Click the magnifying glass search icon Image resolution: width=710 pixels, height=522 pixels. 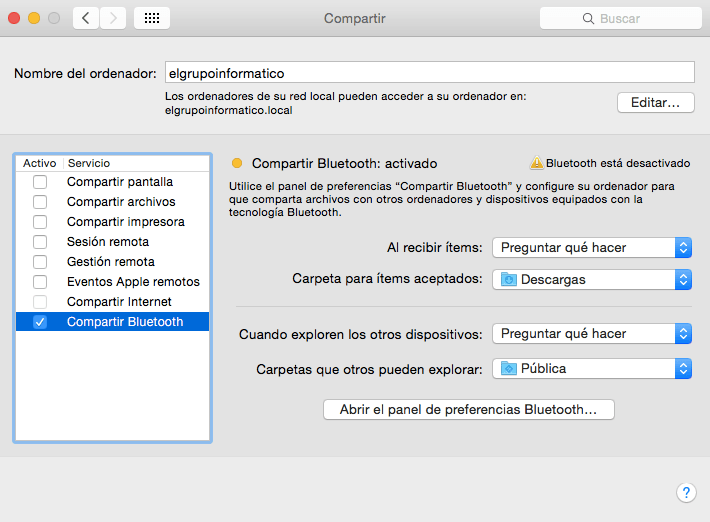click(x=588, y=19)
